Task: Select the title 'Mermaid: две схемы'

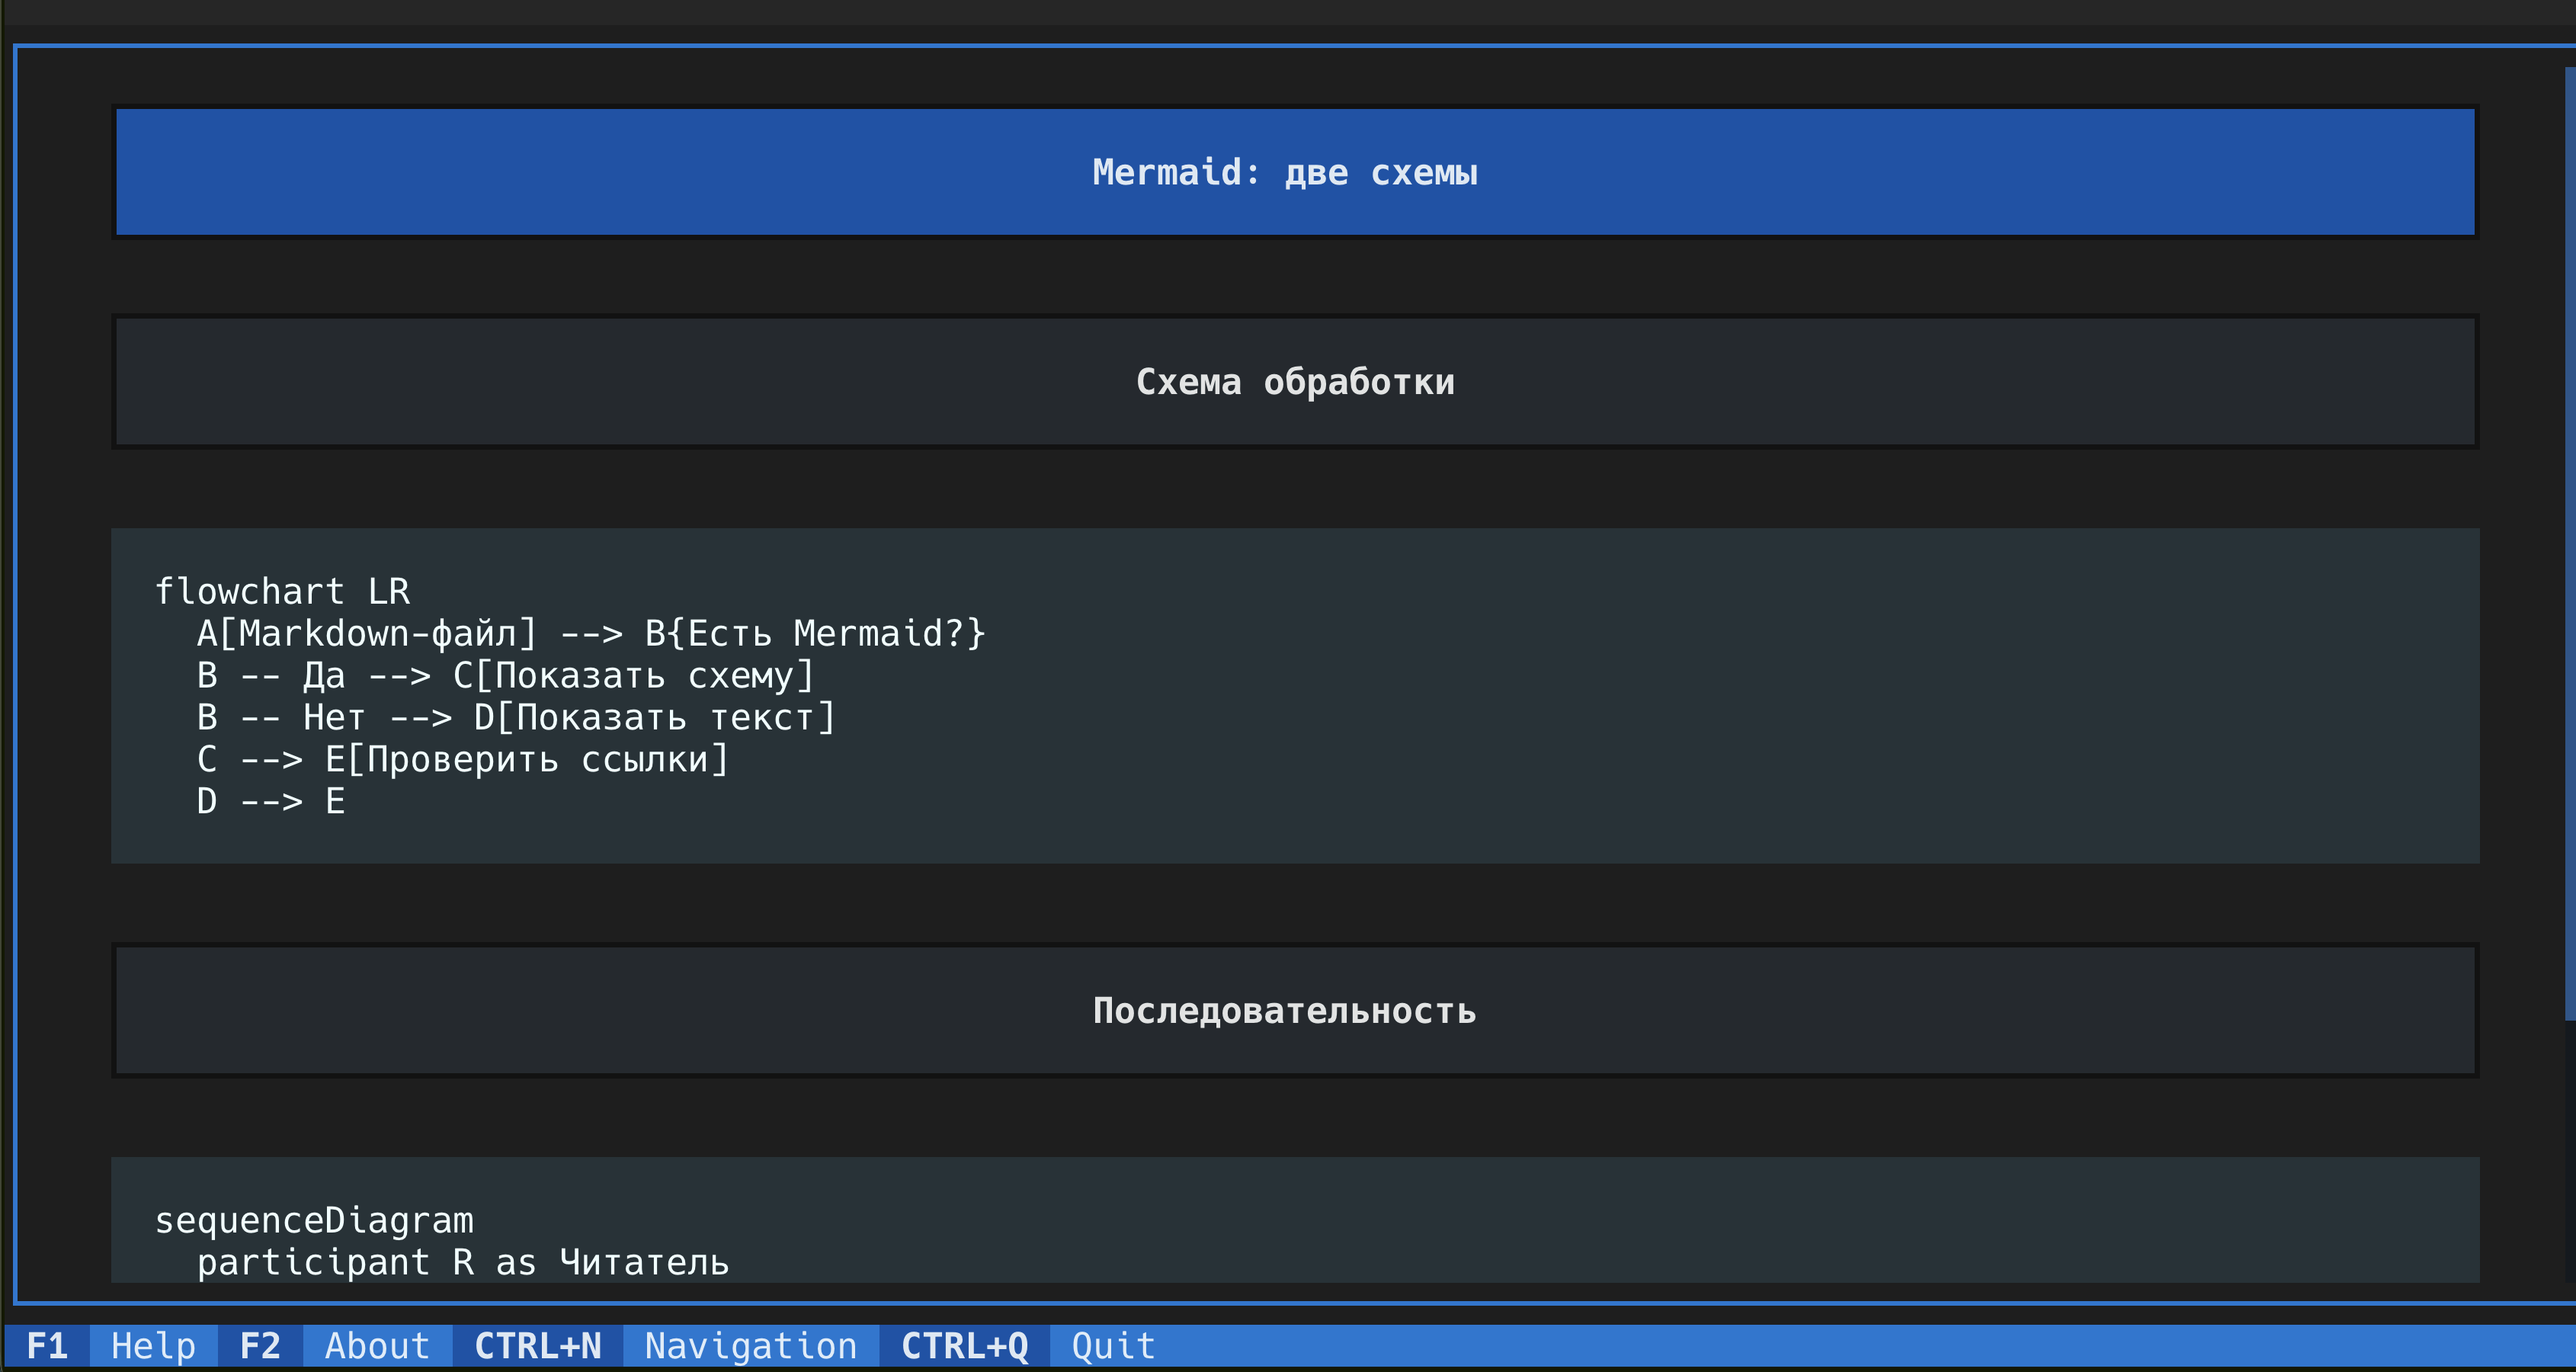Action: (x=1285, y=172)
